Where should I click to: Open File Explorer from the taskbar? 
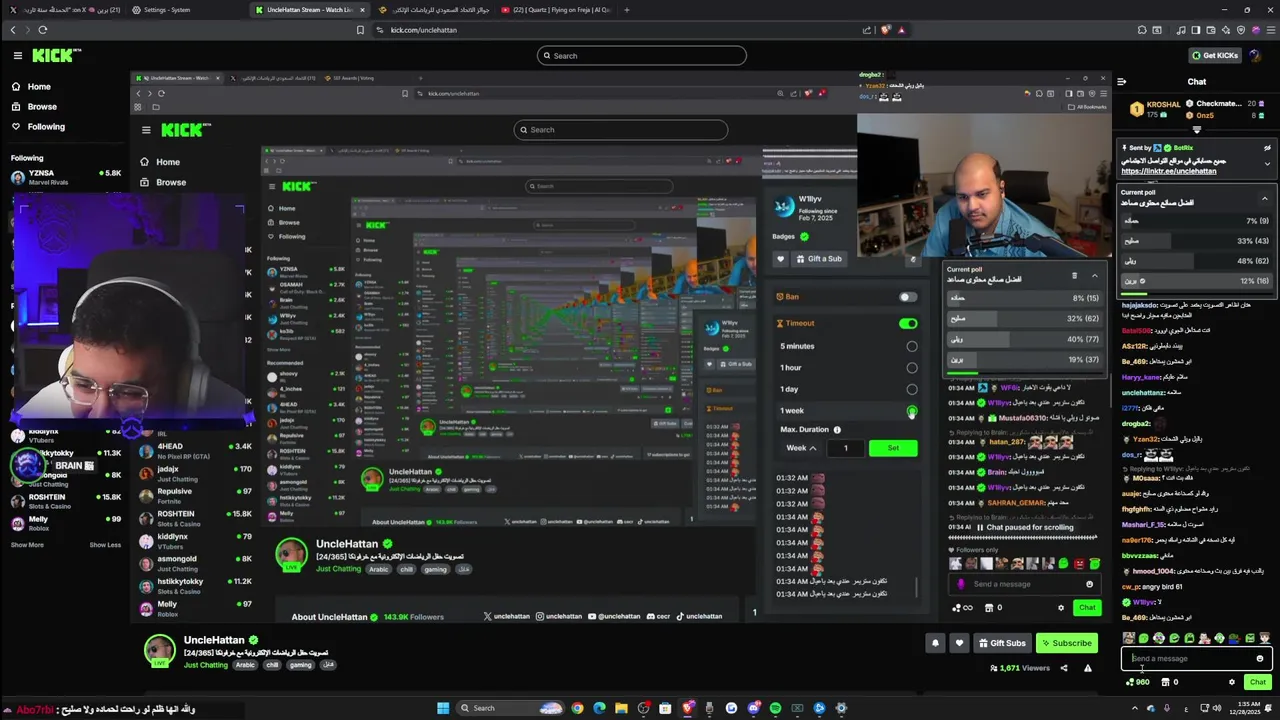(x=621, y=708)
